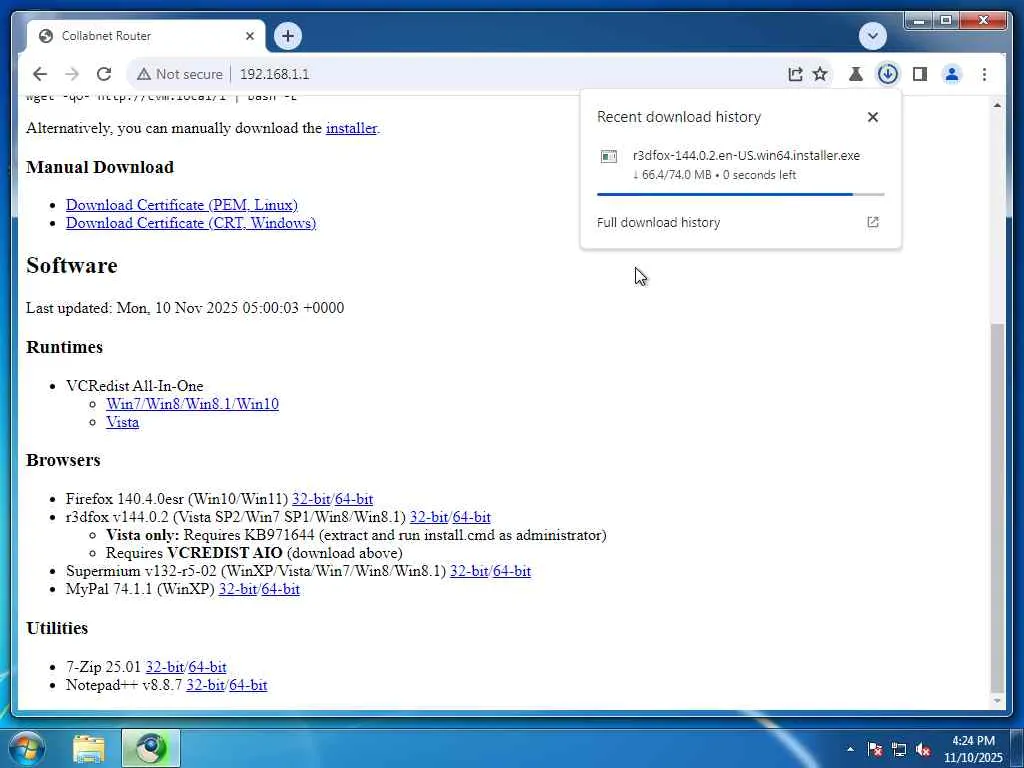Viewport: 1024px width, 768px height.
Task: Click the address bar URL 192.168.1.1
Action: (x=275, y=74)
